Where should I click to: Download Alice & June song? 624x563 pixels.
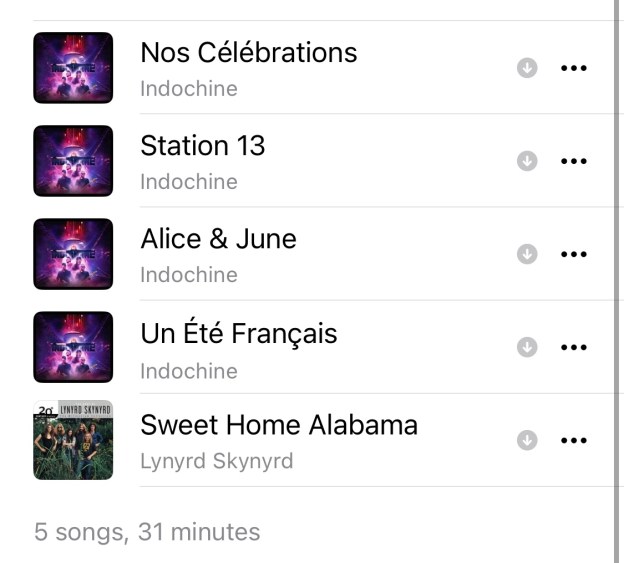click(x=527, y=254)
